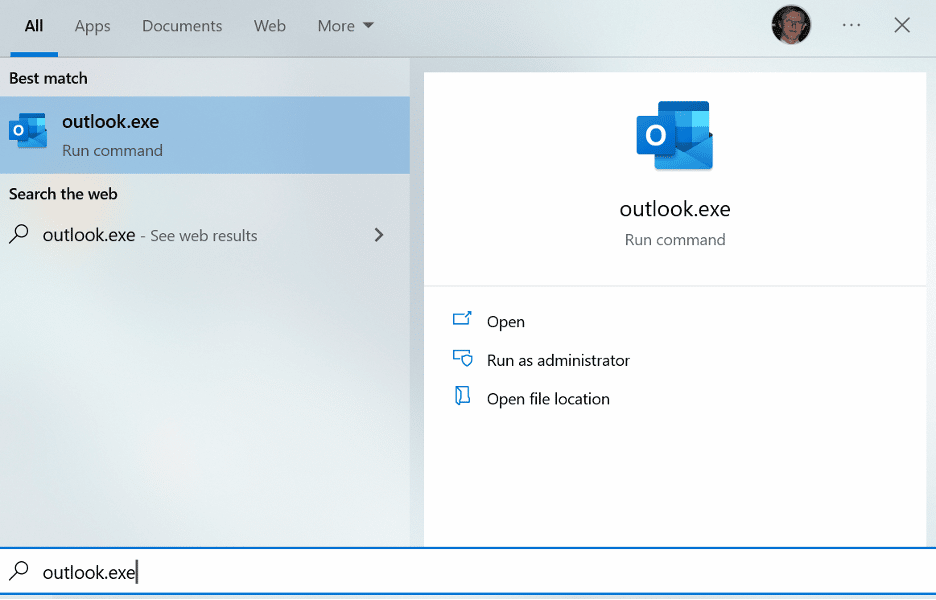The width and height of the screenshot is (936, 600).
Task: Click the Run as administrator shield icon
Action: click(x=463, y=358)
